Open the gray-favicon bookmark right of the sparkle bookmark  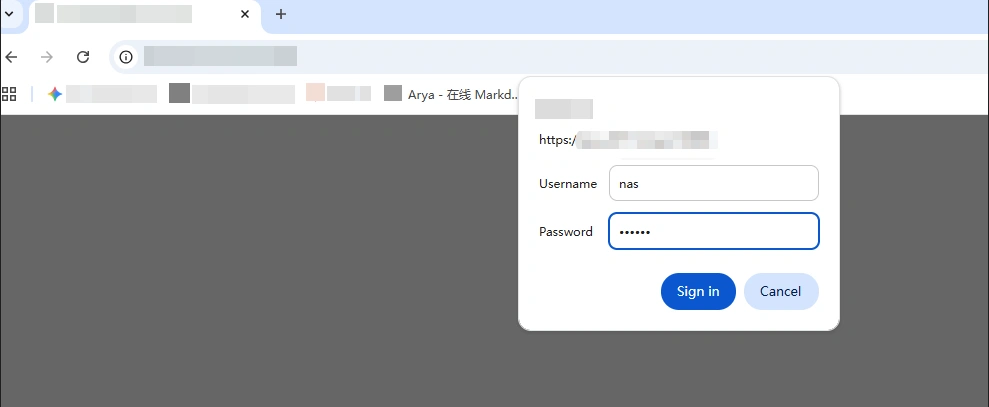coord(231,94)
